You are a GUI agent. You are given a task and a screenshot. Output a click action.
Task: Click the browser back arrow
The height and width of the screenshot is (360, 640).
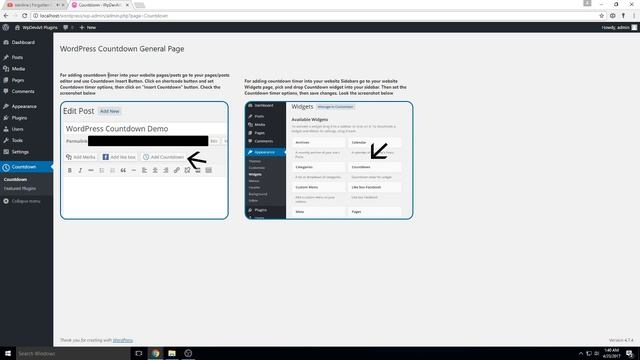6,16
